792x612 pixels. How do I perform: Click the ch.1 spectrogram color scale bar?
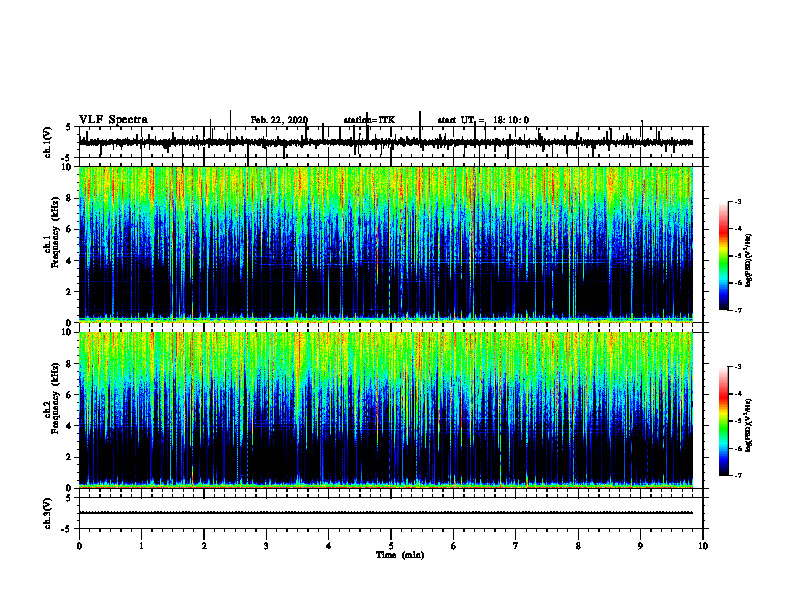(x=723, y=256)
